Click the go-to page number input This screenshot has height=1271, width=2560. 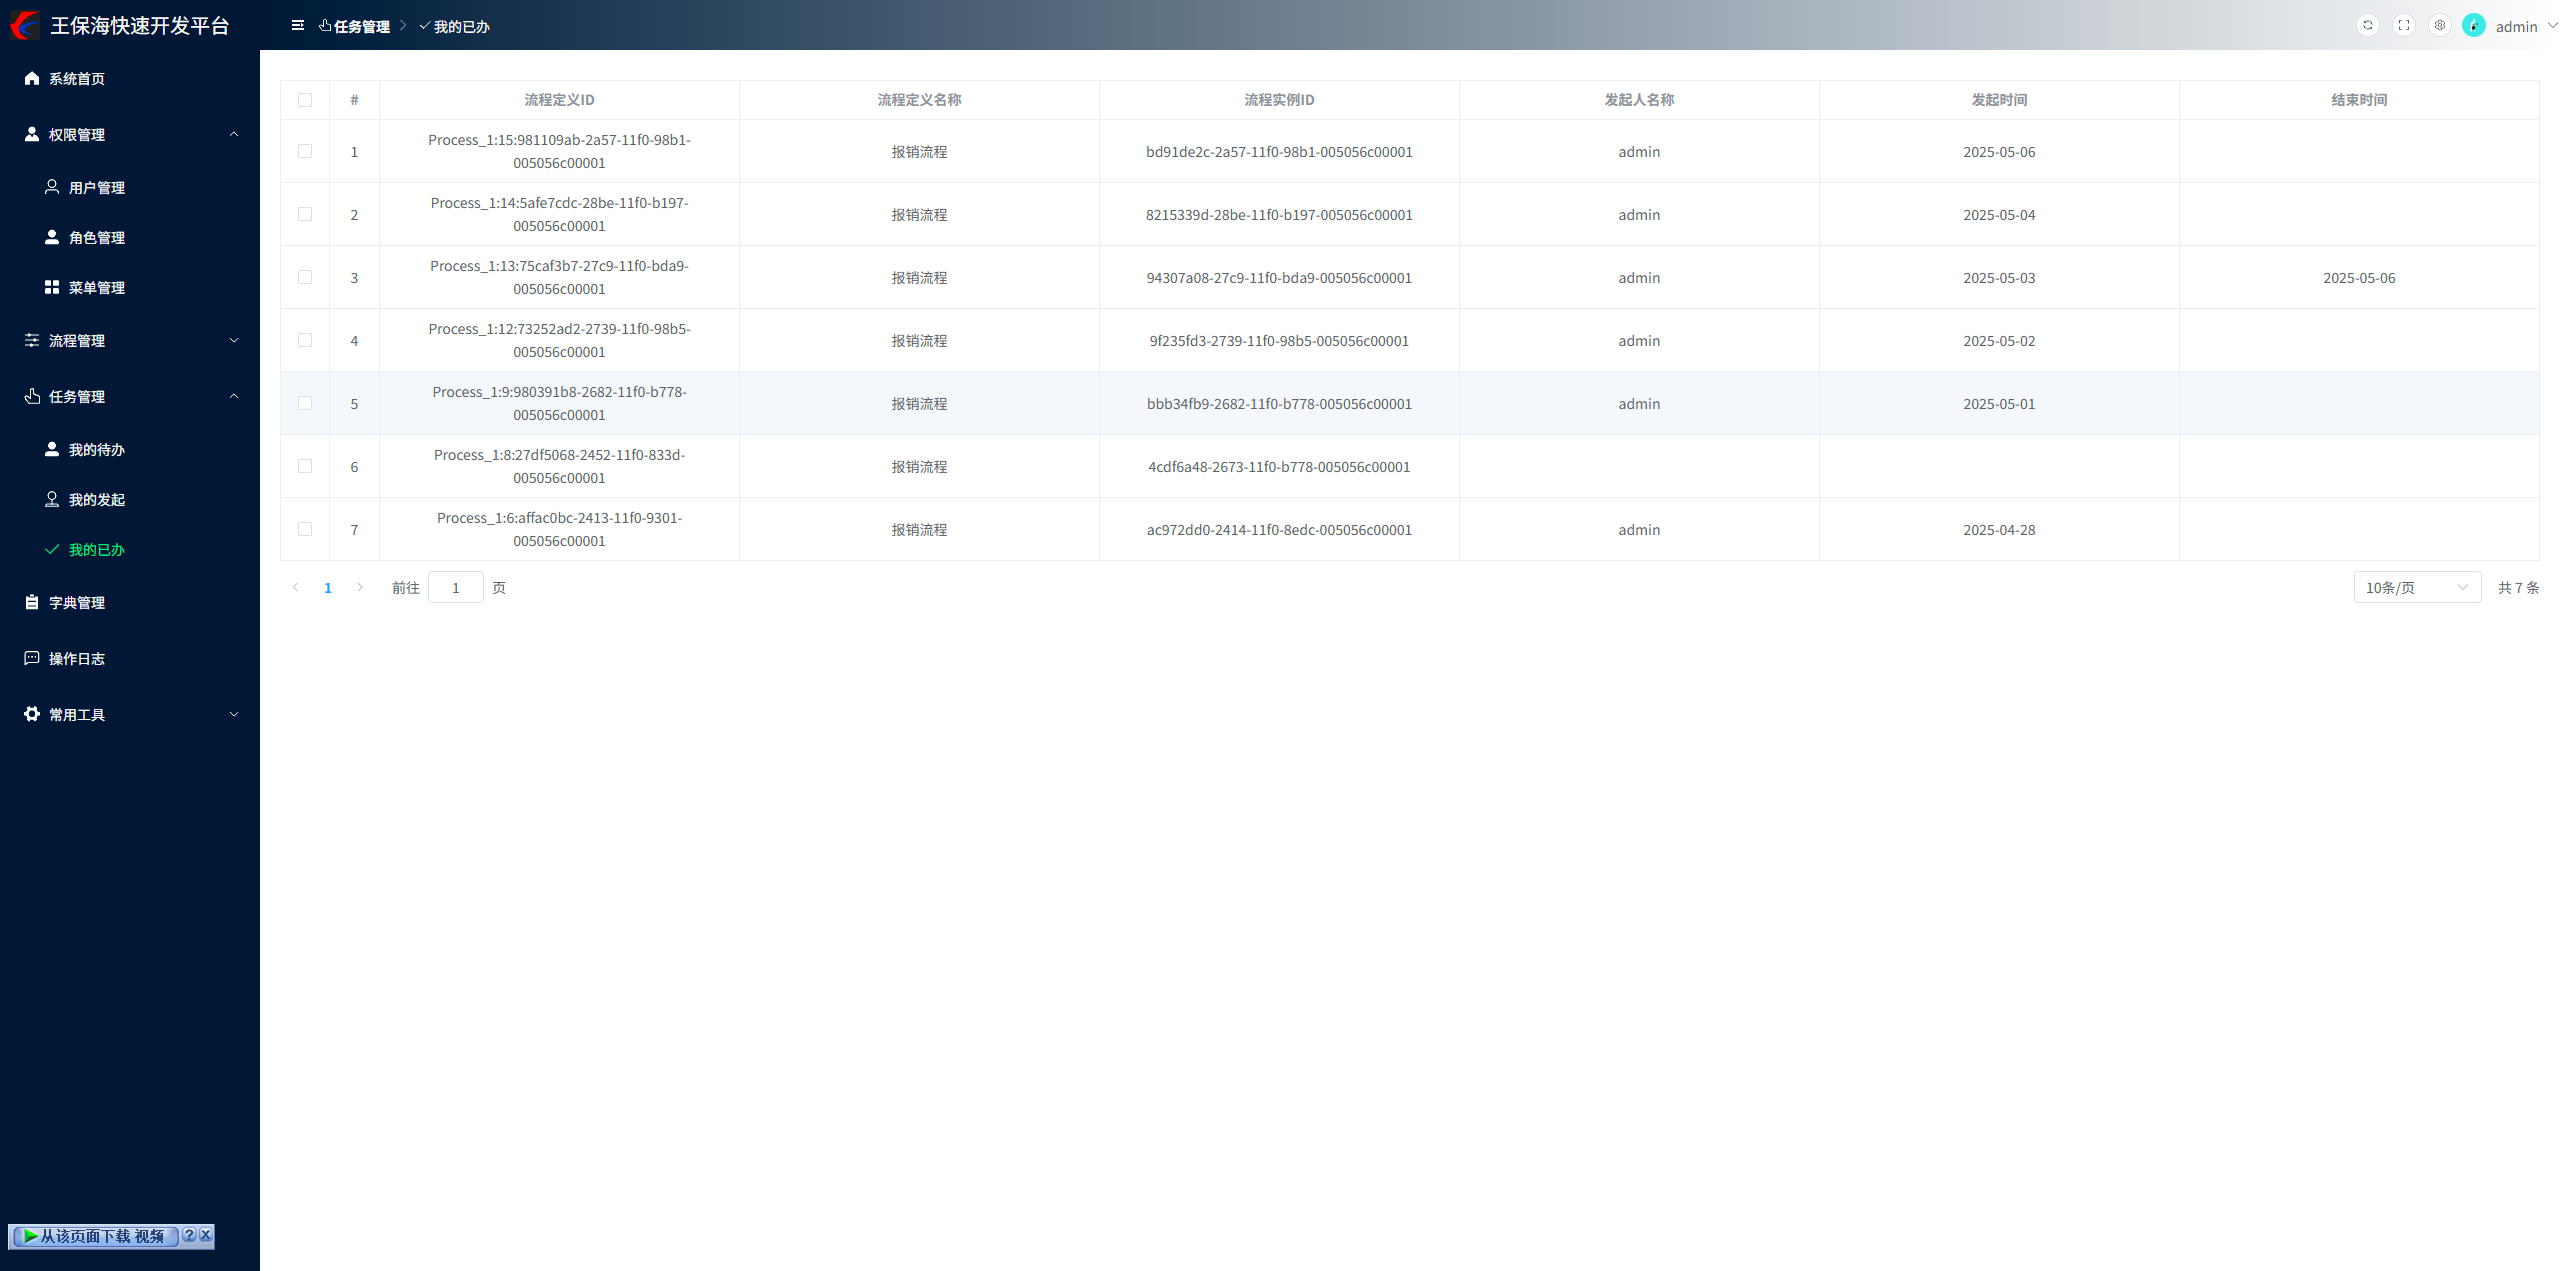(455, 587)
